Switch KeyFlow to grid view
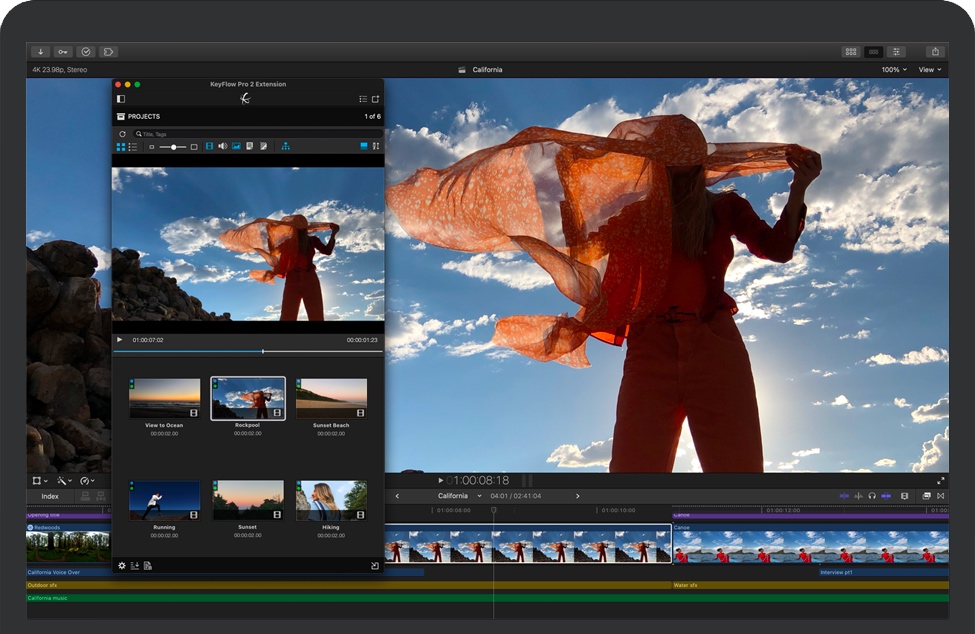Screen dimensions: 975x634 pyautogui.click(x=122, y=147)
